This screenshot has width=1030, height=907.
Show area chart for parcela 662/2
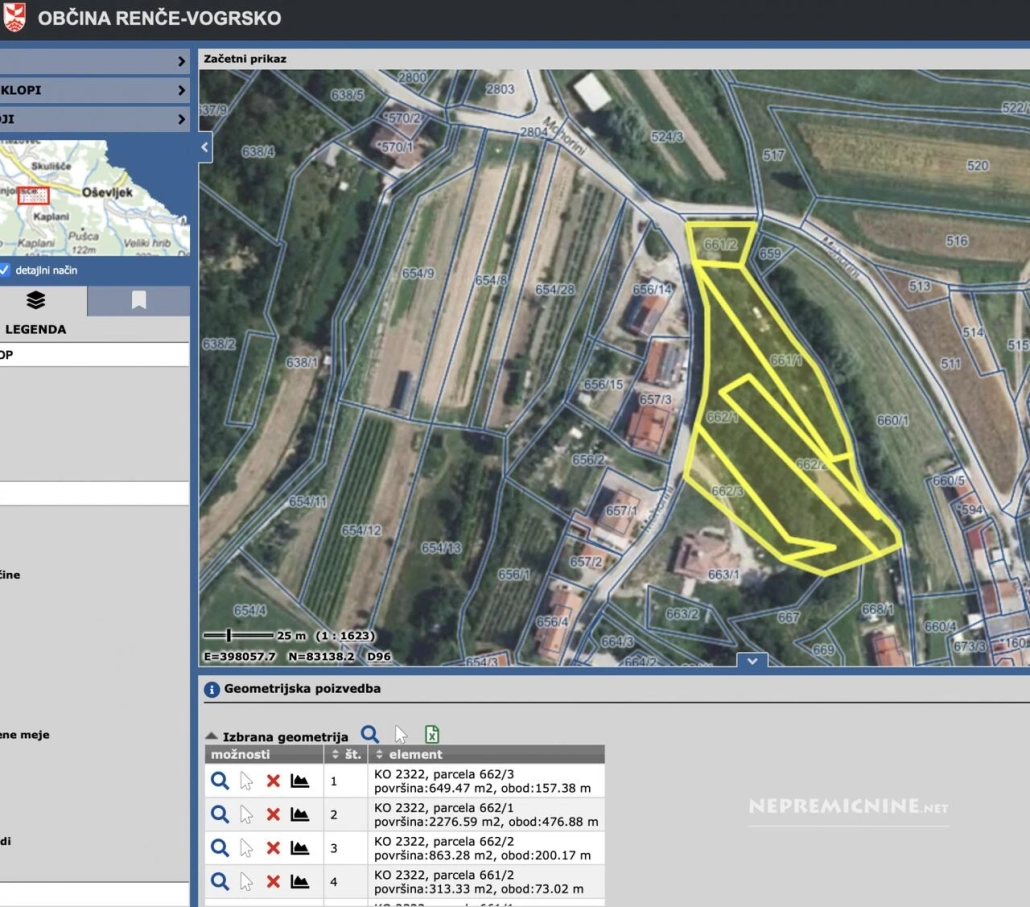click(x=299, y=848)
